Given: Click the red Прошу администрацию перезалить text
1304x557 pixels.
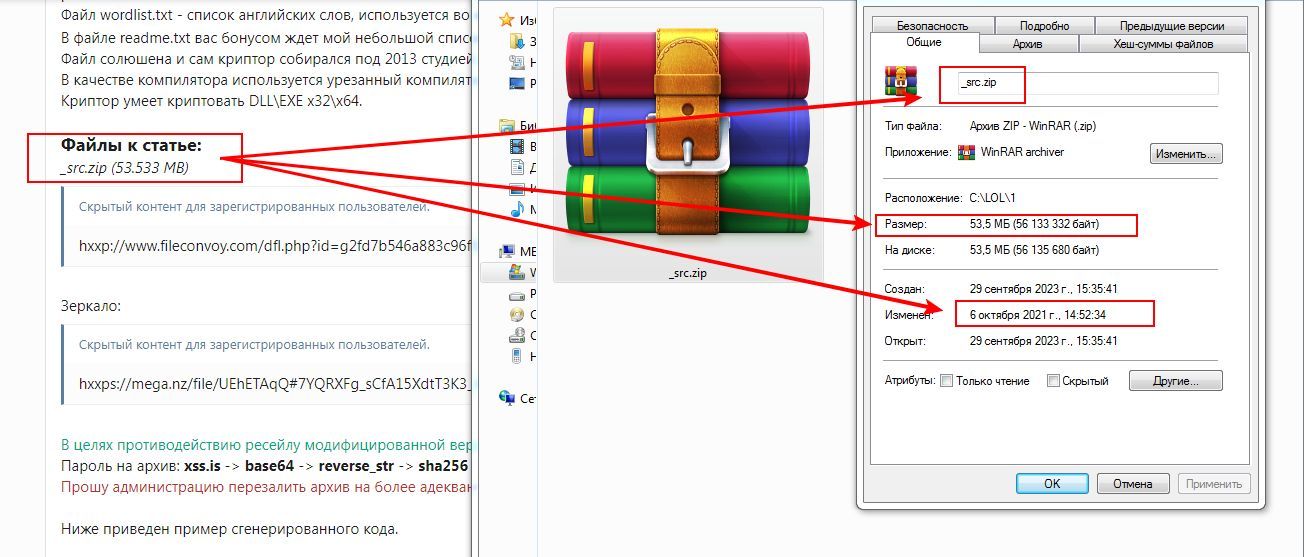Looking at the screenshot, I should click(265, 488).
